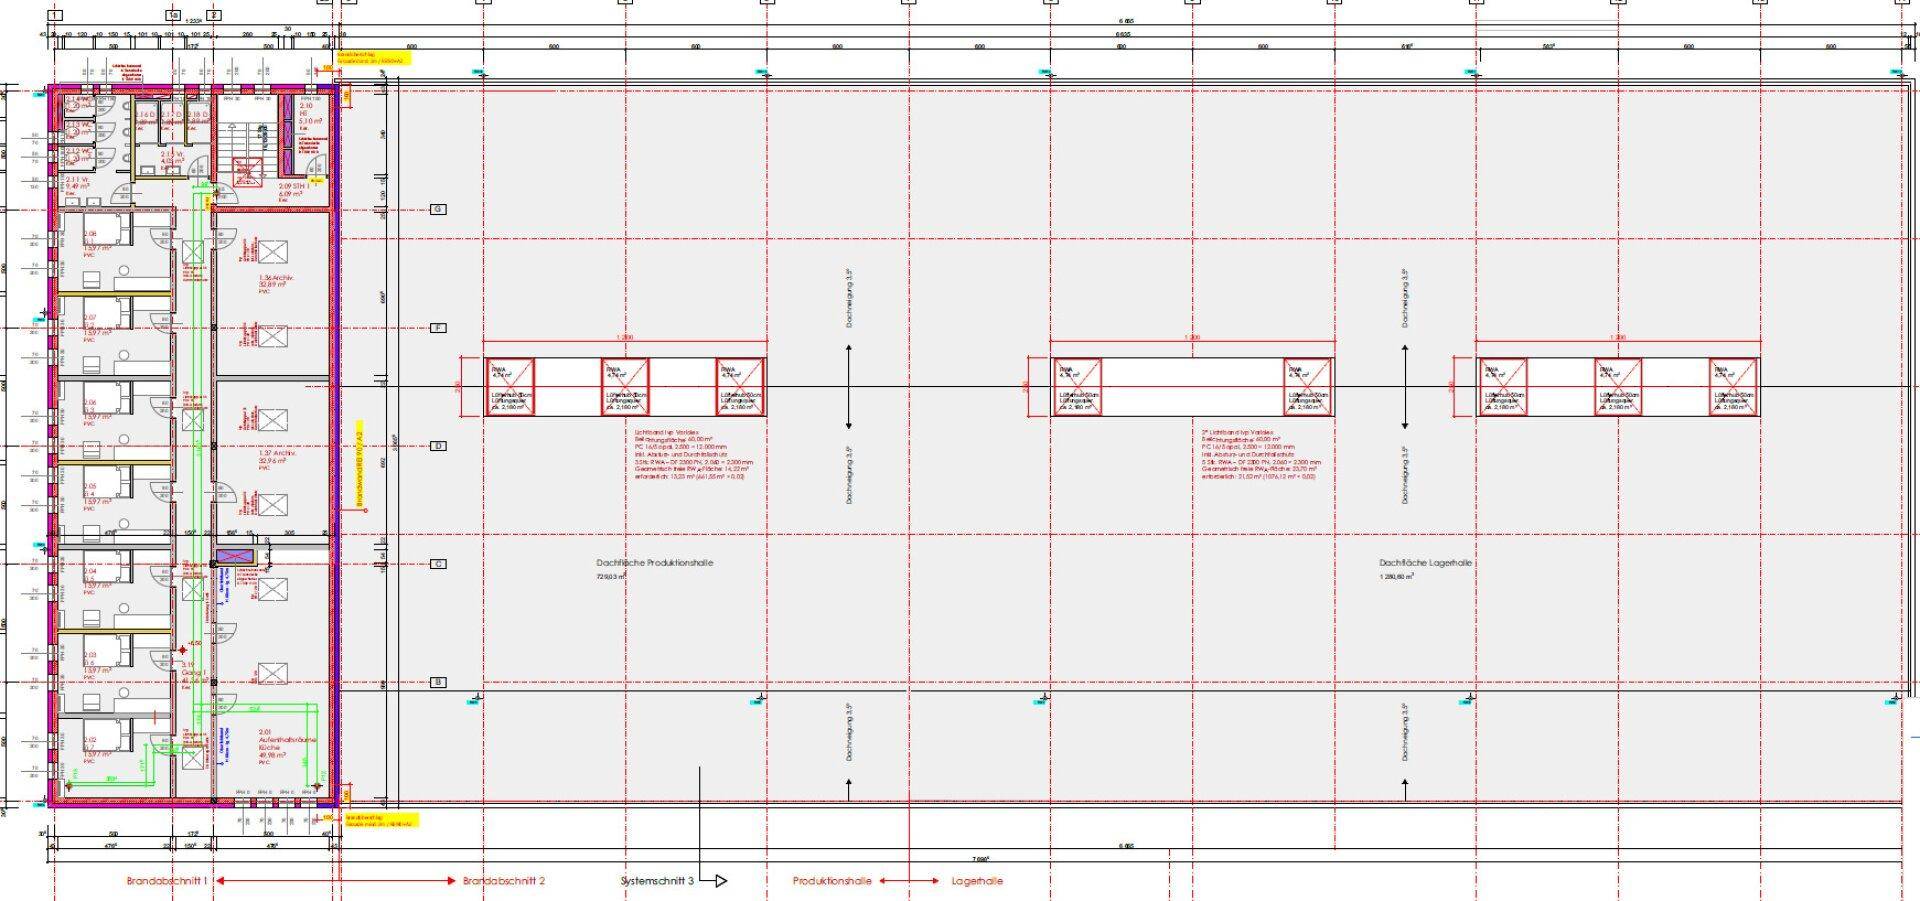Select the Brandabschnitt 1 label
The height and width of the screenshot is (901, 1920).
coord(167,881)
